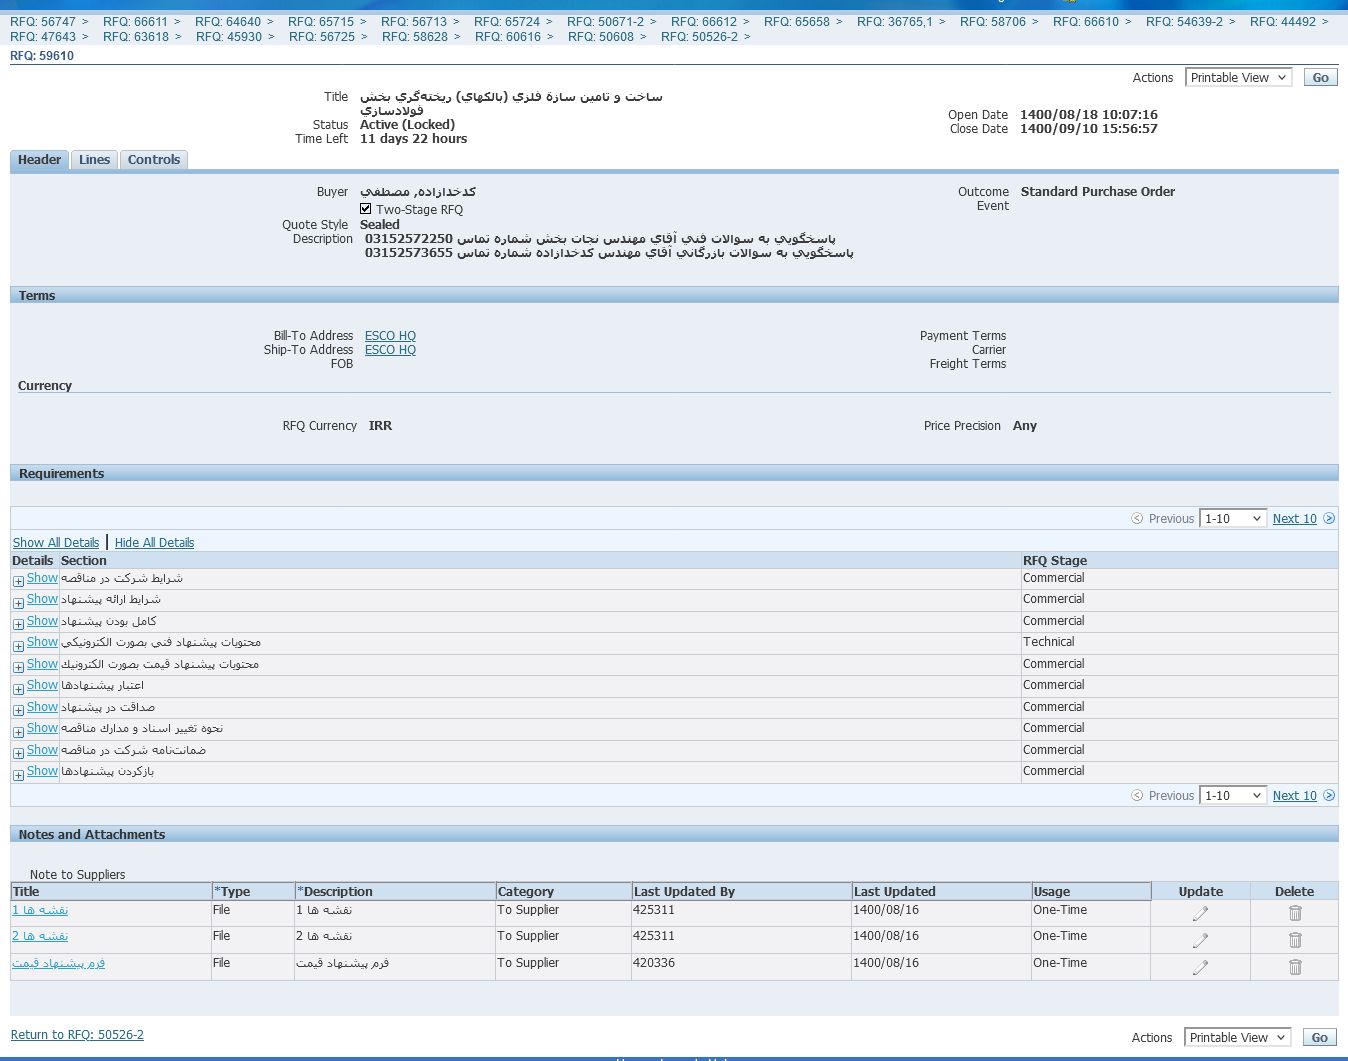This screenshot has width=1348, height=1061.
Task: Expand plus icon for محتویات پیشنهاد قیمت row
Action: (x=18, y=667)
